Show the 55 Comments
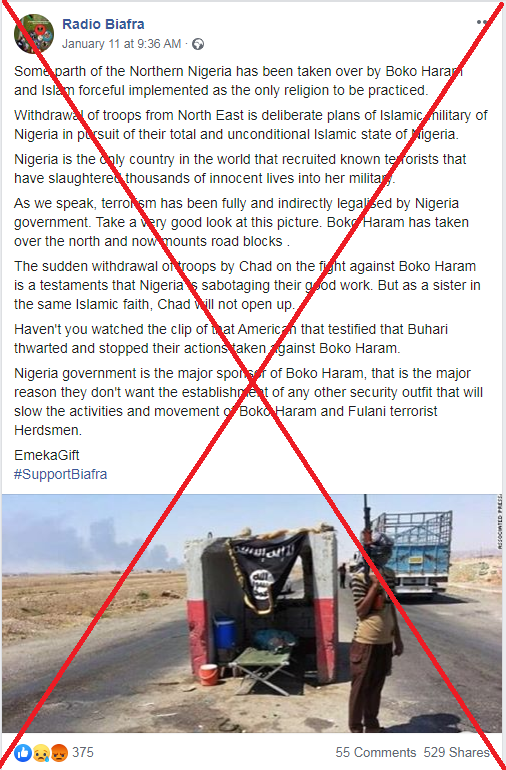This screenshot has height=770, width=506. click(375, 752)
